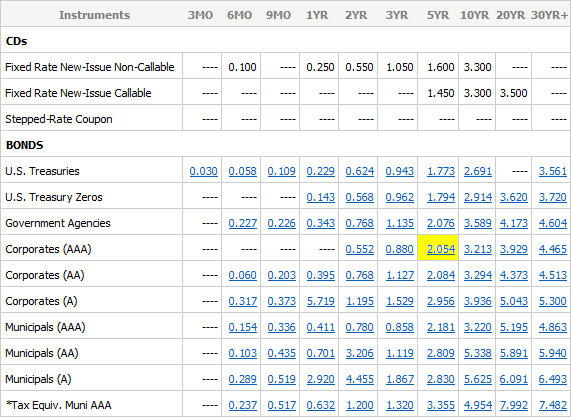This screenshot has height=417, width=571.
Task: Open the Municipals (A) 1YR yield 2.920
Action: coord(320,379)
